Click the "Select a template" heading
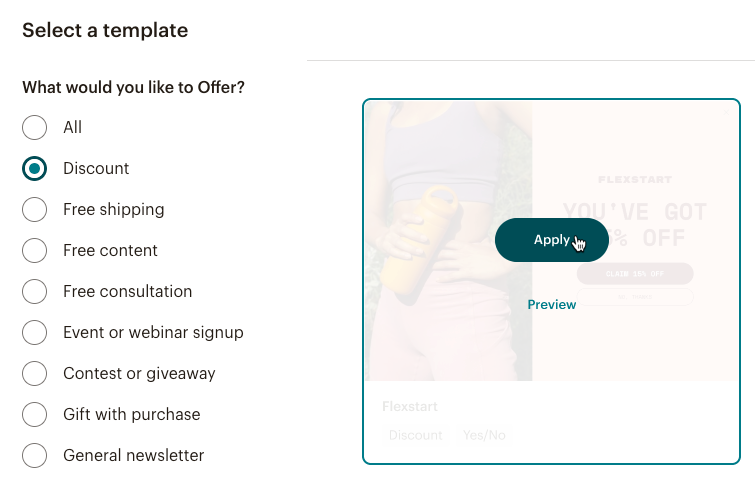Screen dimensions: 755x488 click(105, 30)
